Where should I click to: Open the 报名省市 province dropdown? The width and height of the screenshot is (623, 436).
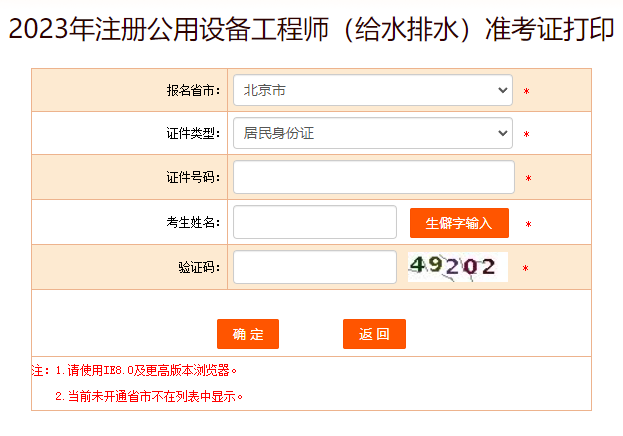(372, 90)
